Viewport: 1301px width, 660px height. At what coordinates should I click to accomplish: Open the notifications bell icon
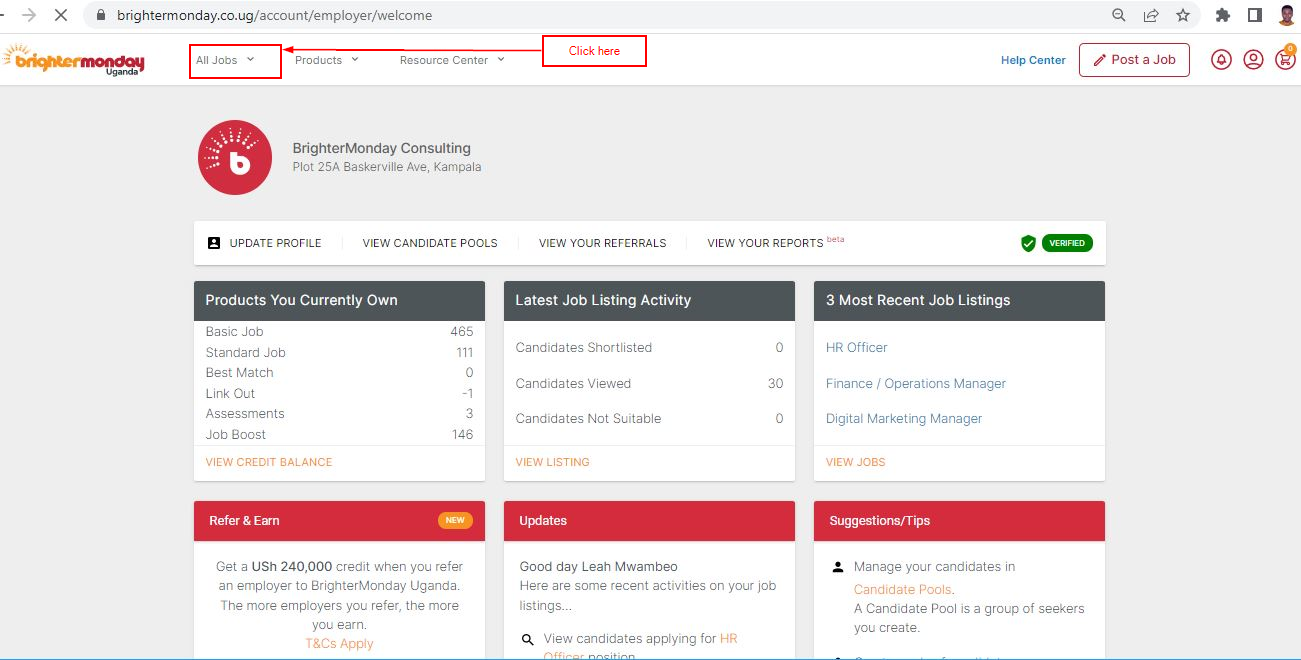coord(1221,60)
